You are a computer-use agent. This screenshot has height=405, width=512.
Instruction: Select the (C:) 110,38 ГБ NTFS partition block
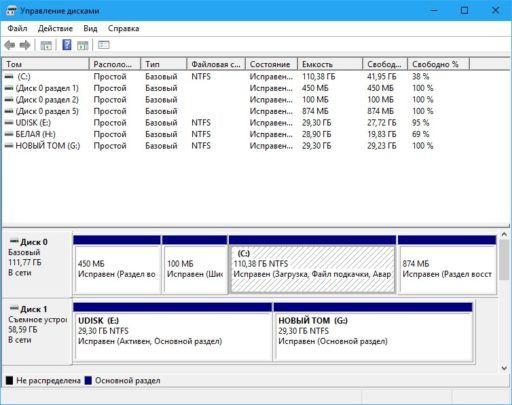pos(312,265)
